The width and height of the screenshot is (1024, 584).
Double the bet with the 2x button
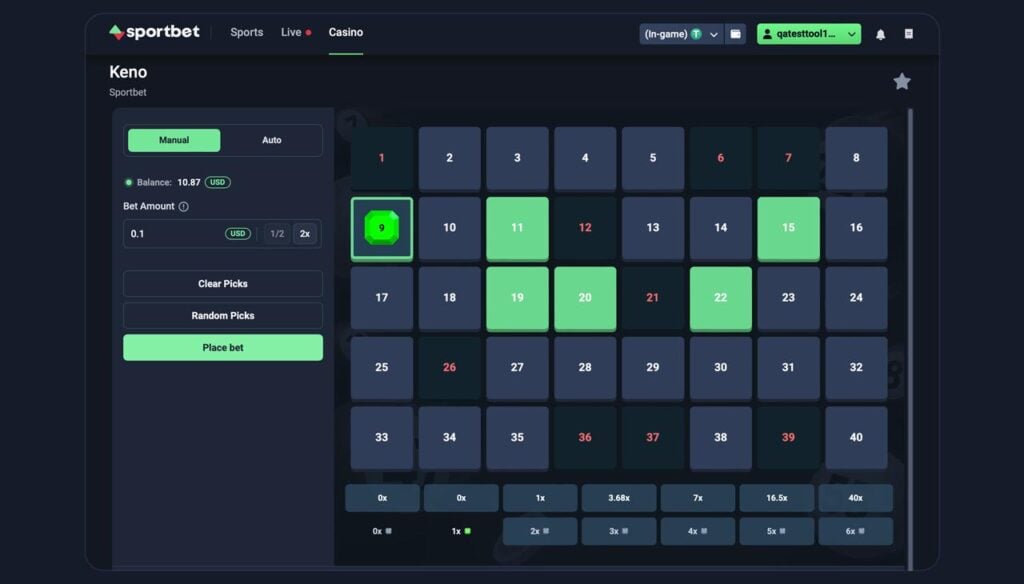click(x=304, y=233)
